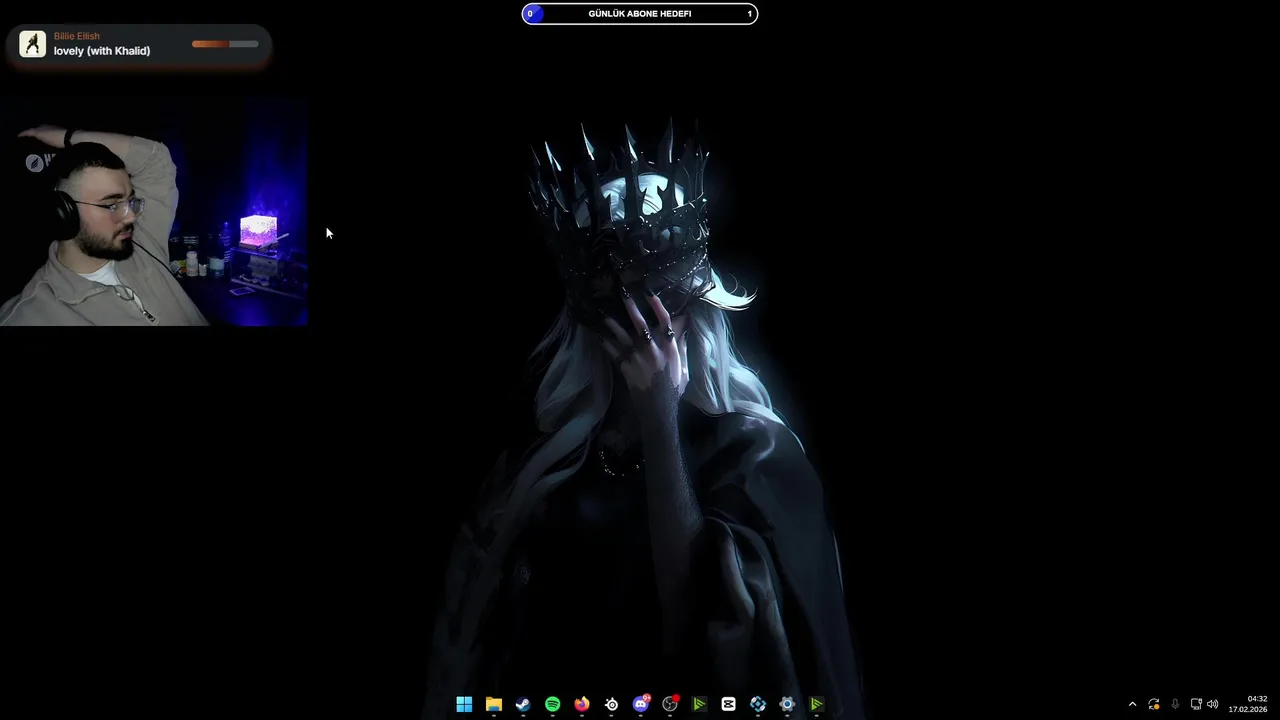1280x720 pixels.
Task: Open Discord with the notification badge
Action: 641,704
